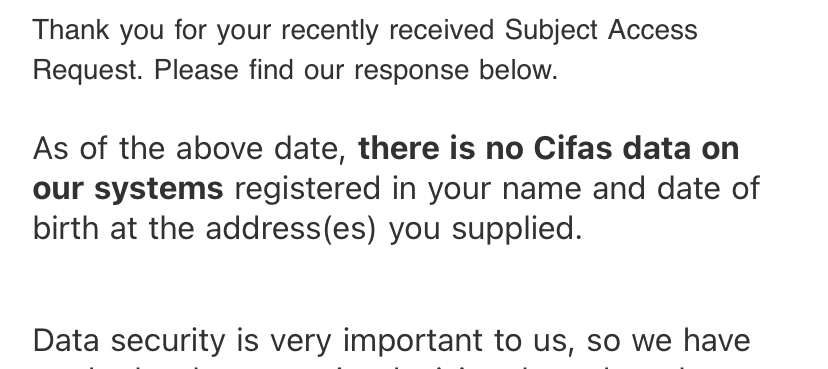Click the bold text "our systems"

pyautogui.click(x=128, y=190)
